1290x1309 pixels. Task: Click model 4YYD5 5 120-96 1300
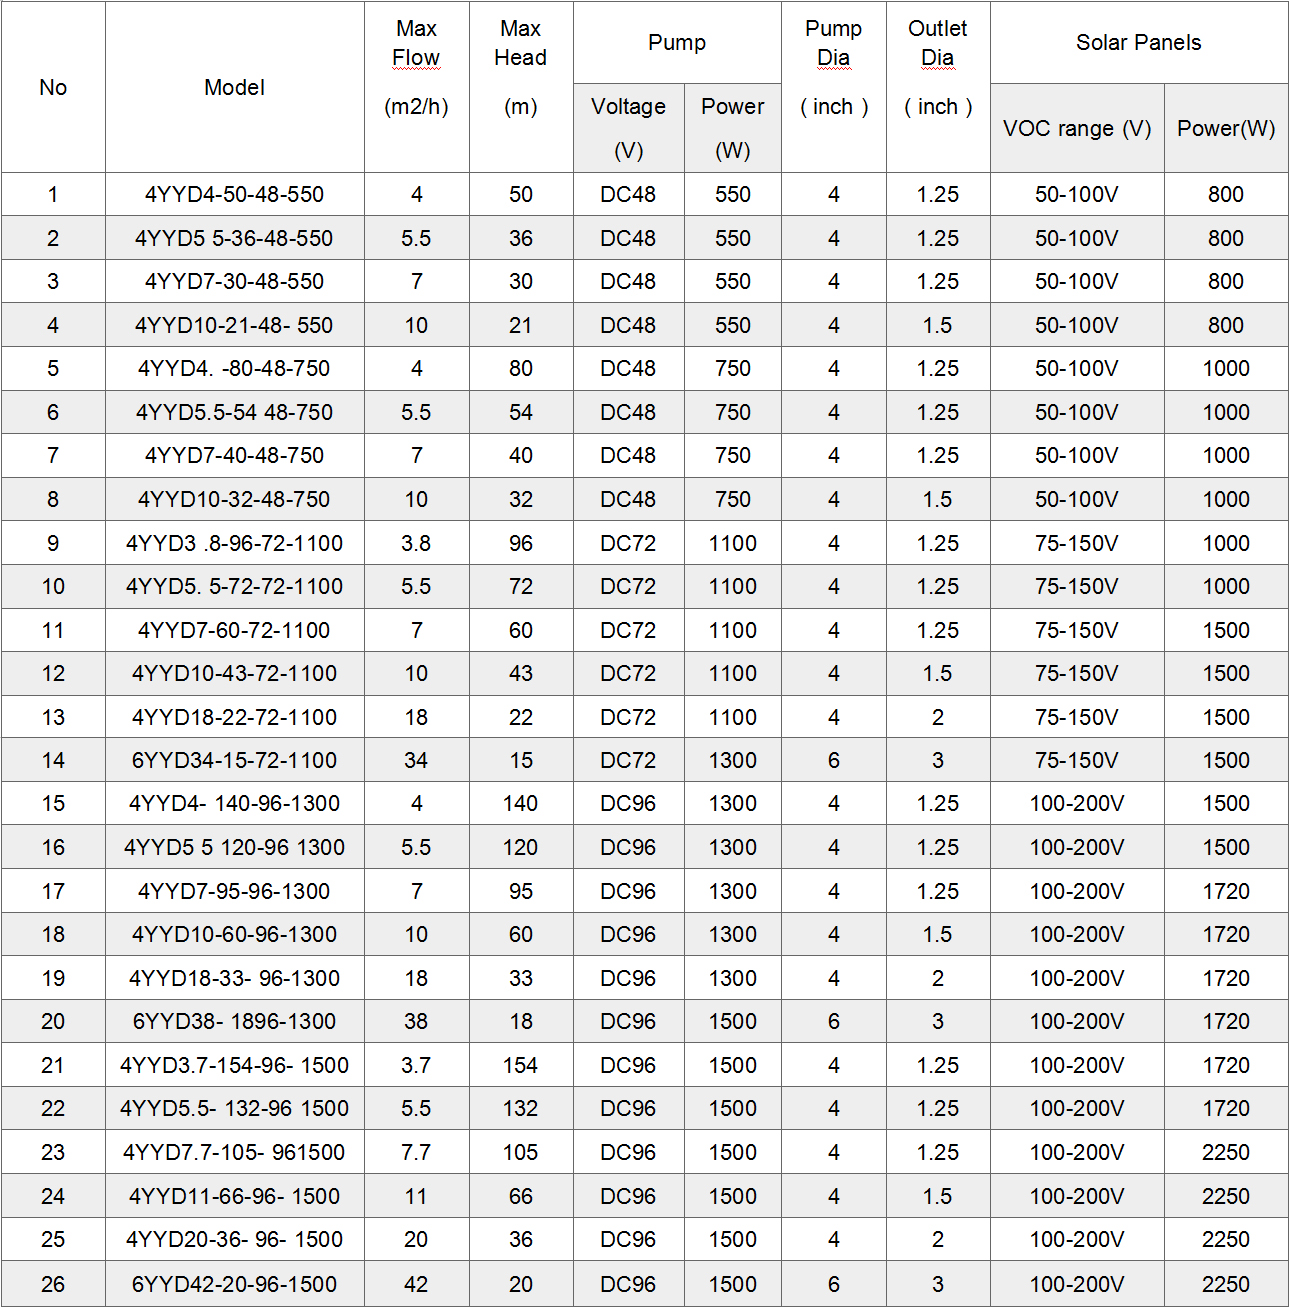coord(234,847)
